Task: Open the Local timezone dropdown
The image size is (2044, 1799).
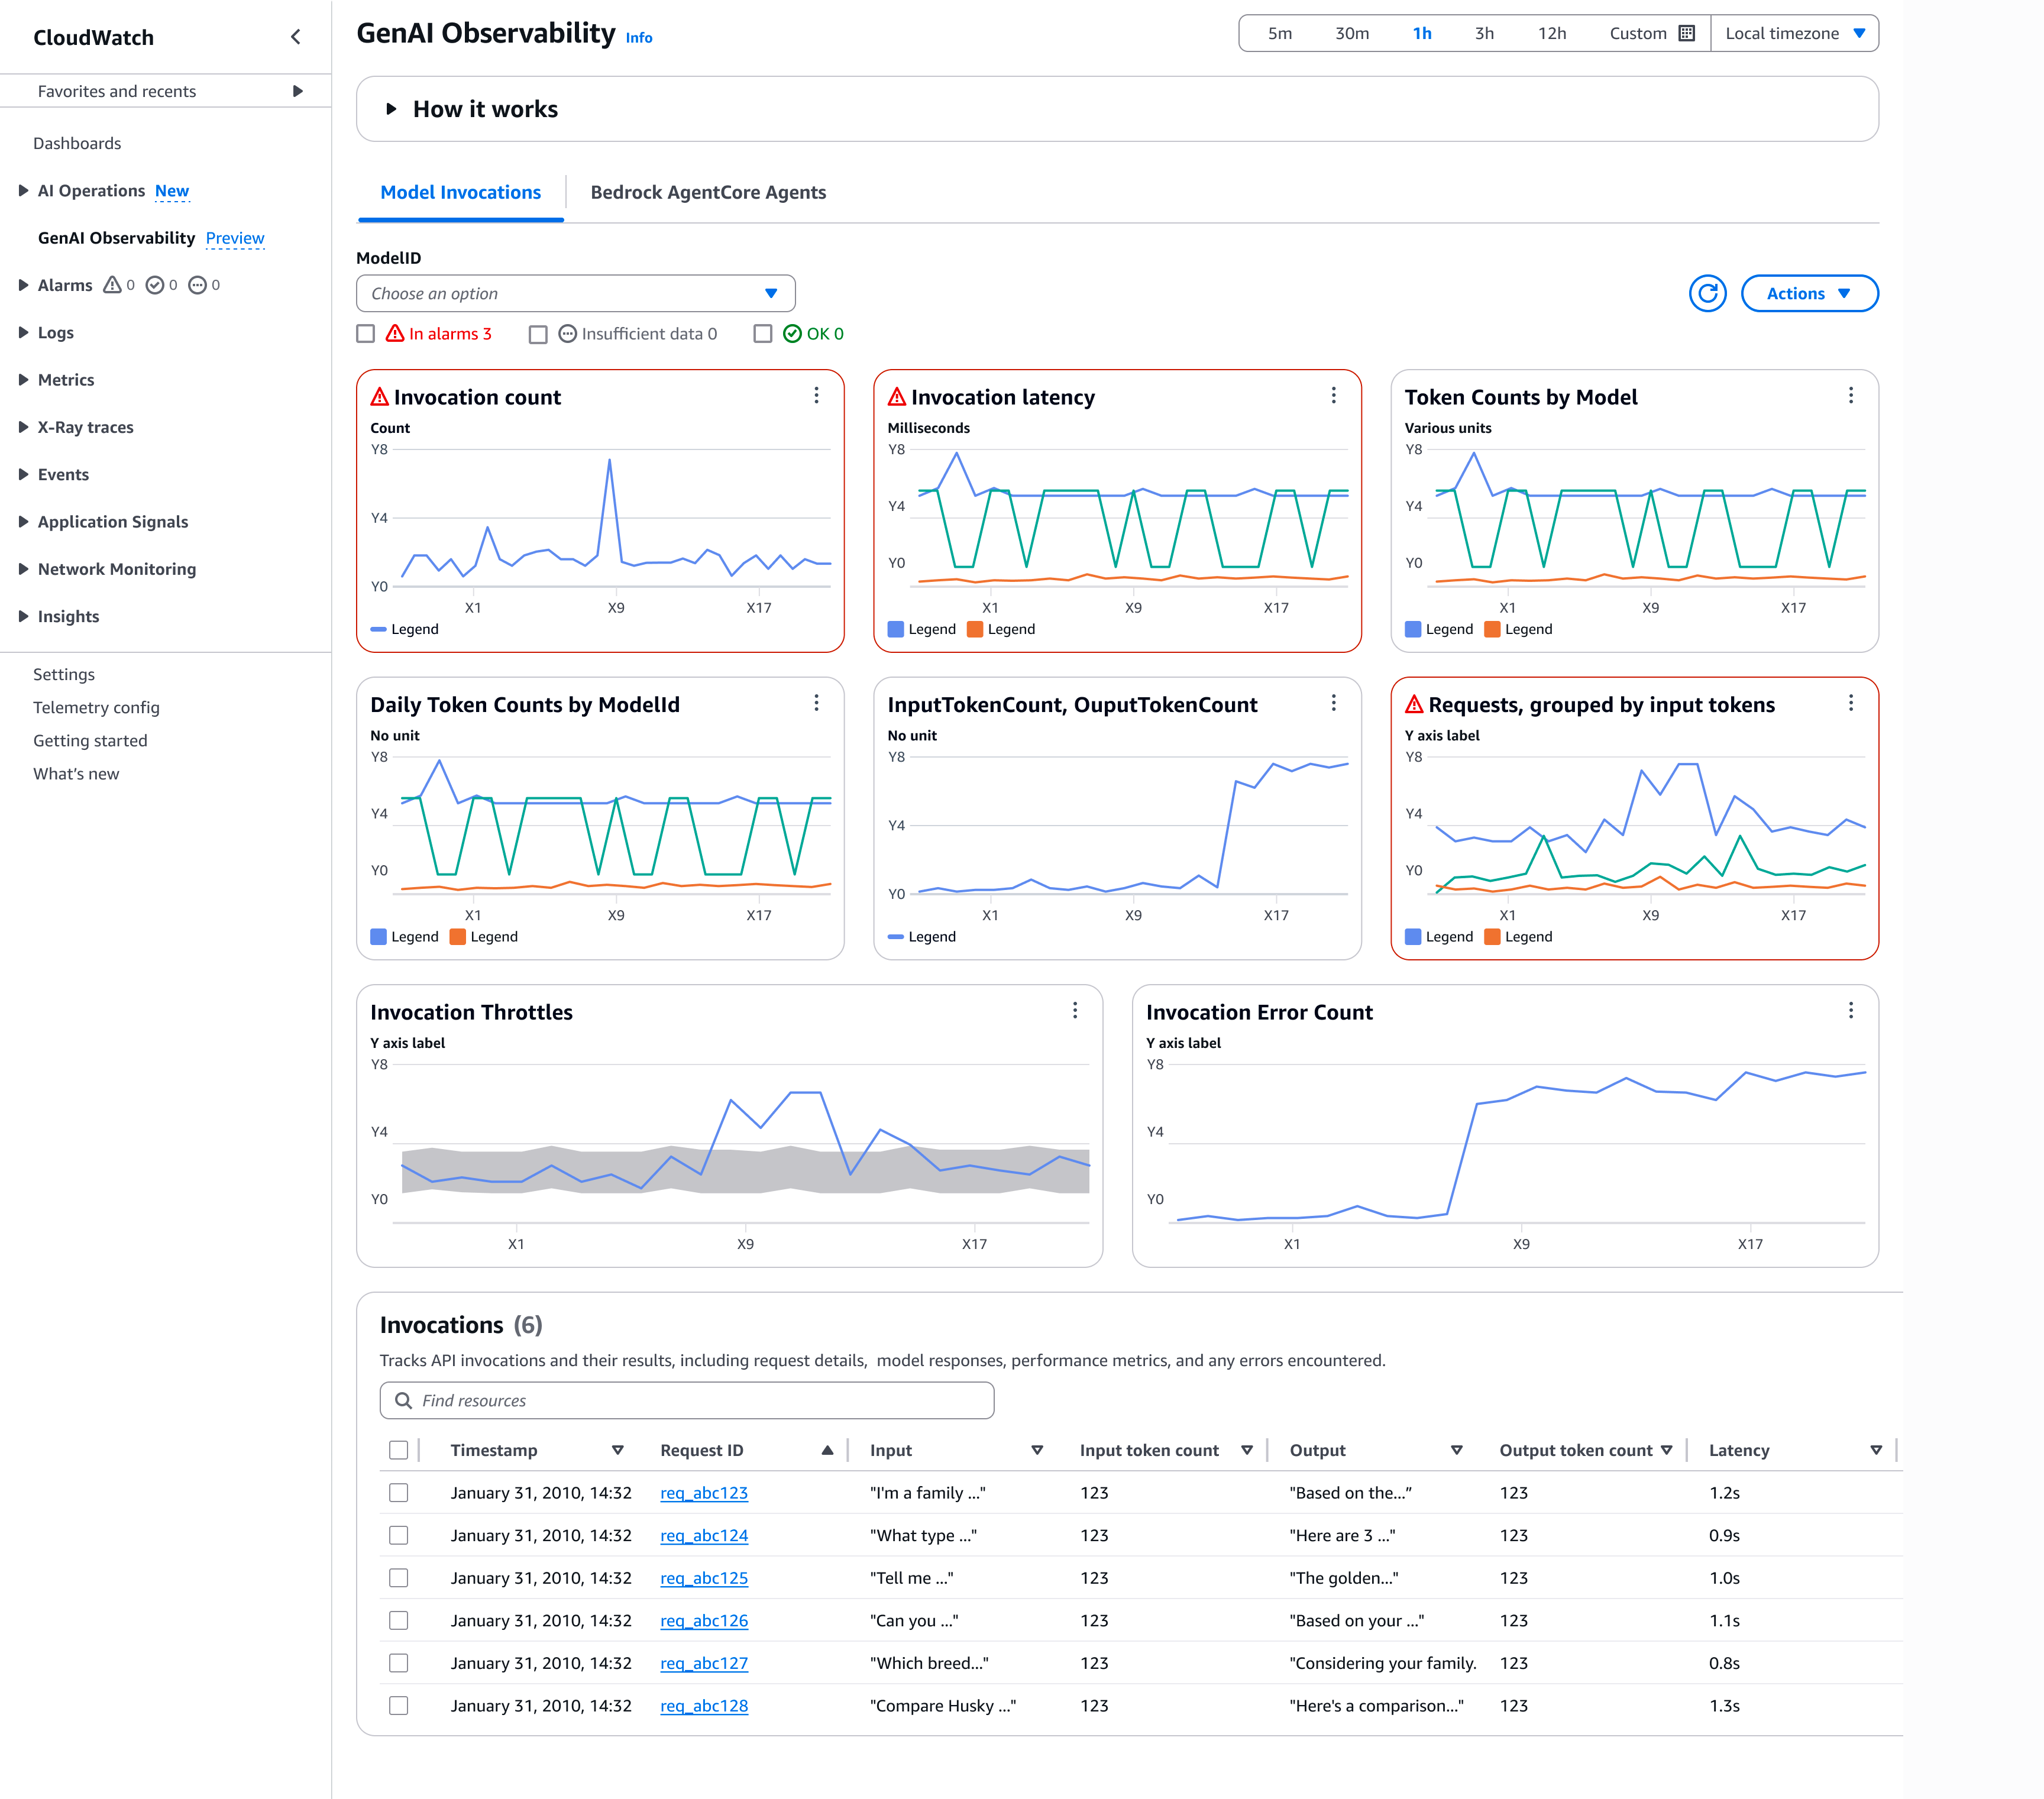Action: click(x=1794, y=33)
